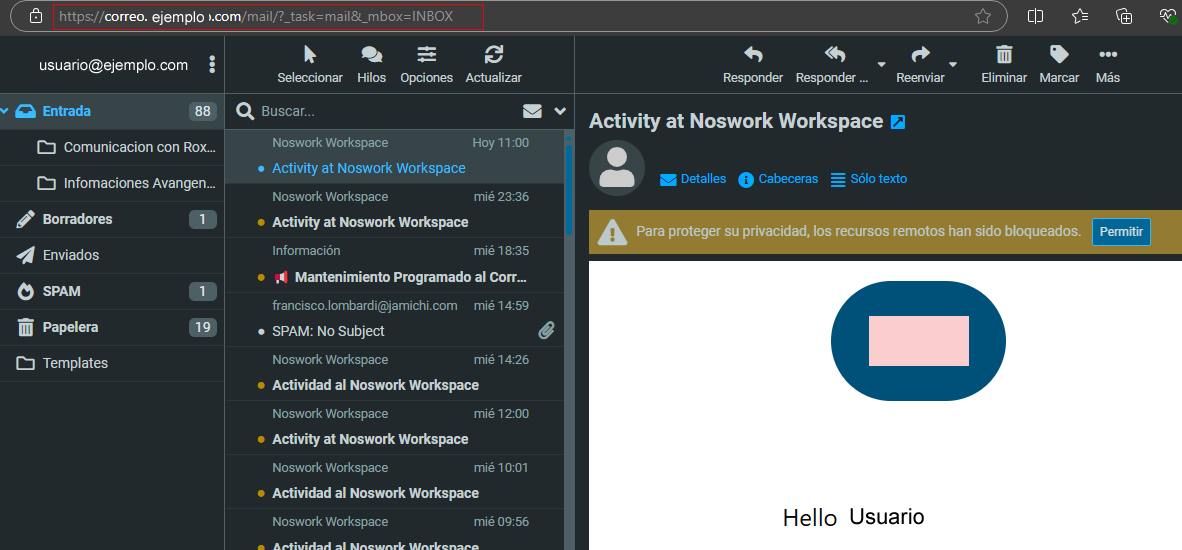Open the Papelera folder
Screen dimensions: 1182x550
(x=70, y=327)
